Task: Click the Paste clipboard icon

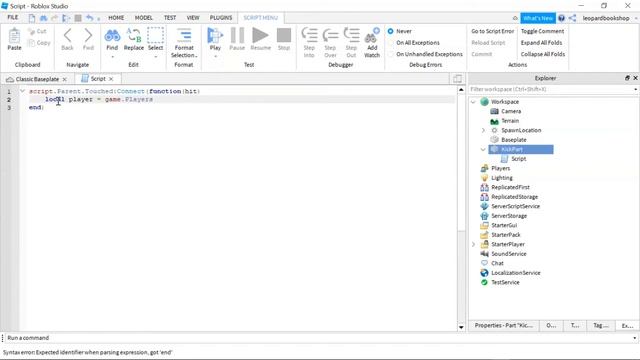Action: (14, 36)
